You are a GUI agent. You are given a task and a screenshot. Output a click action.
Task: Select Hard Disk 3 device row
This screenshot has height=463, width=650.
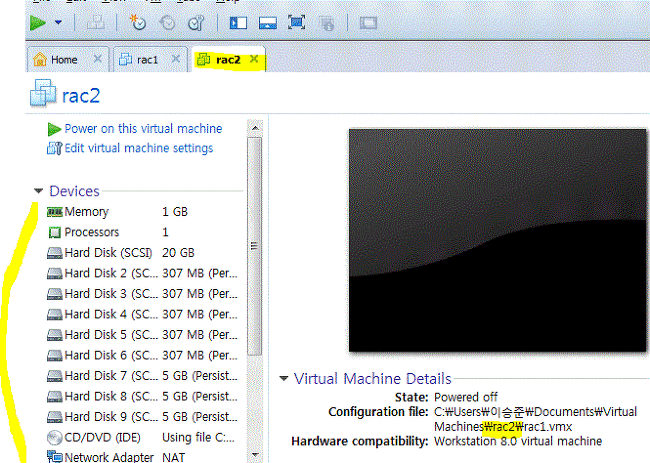(143, 294)
